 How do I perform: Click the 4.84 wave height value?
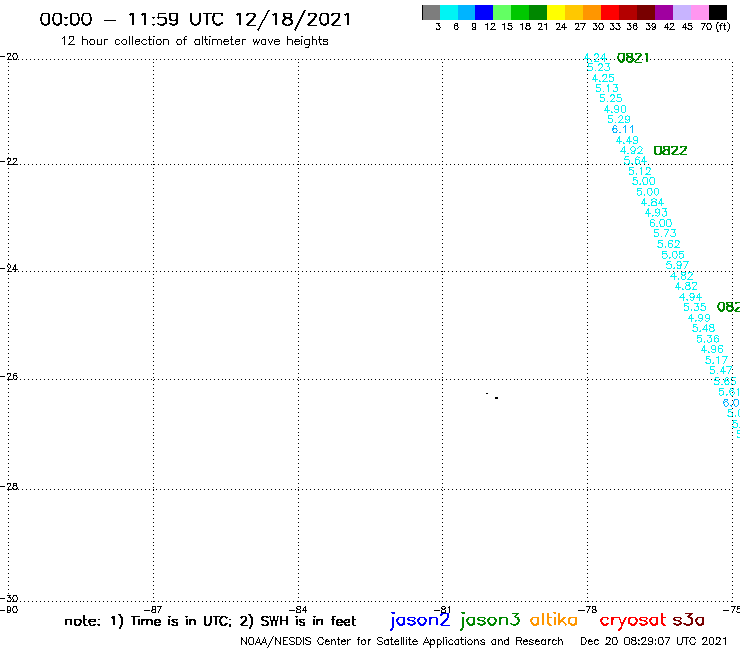(x=652, y=202)
